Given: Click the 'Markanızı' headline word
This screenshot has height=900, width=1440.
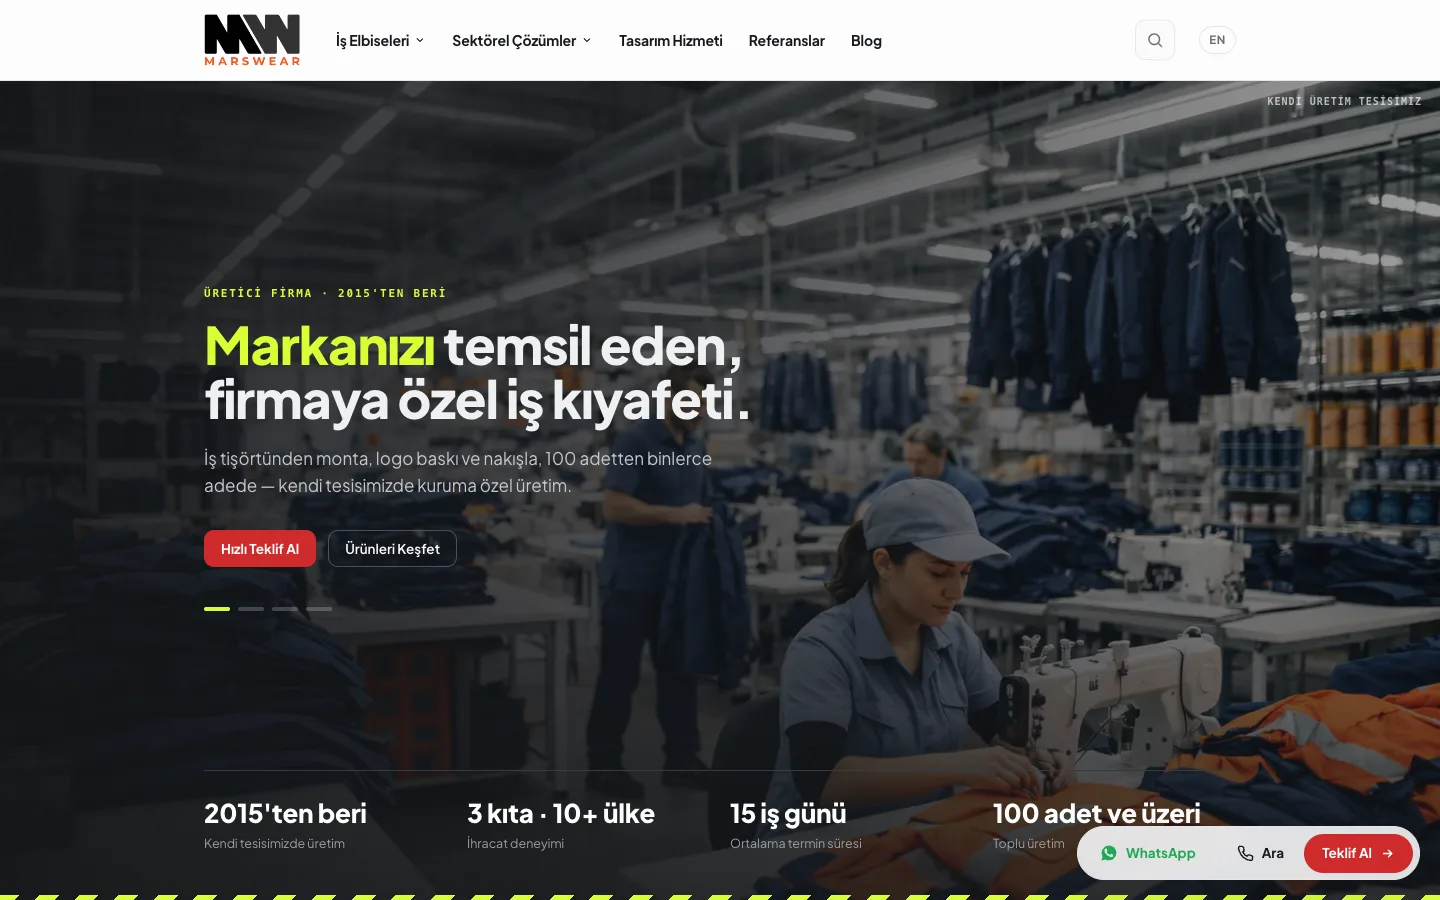Looking at the screenshot, I should pos(319,346).
